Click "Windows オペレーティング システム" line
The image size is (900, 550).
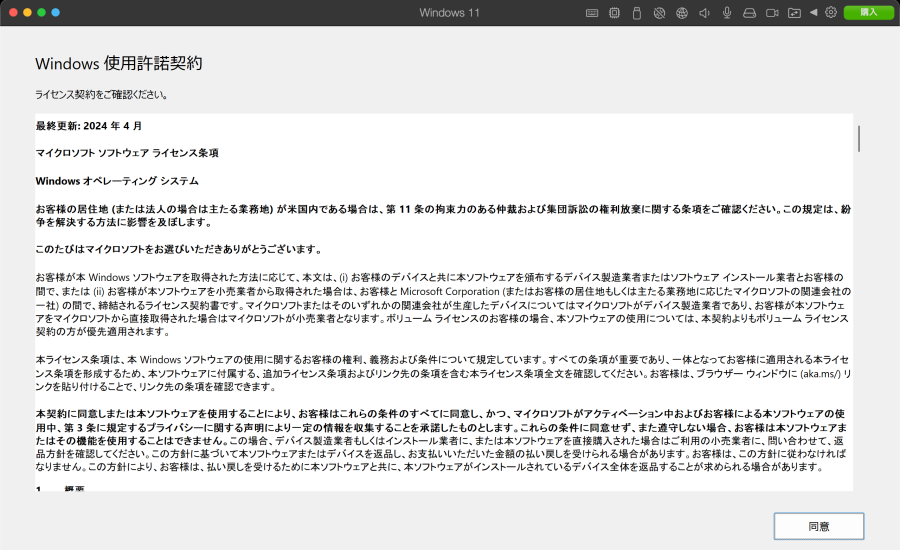tap(117, 181)
